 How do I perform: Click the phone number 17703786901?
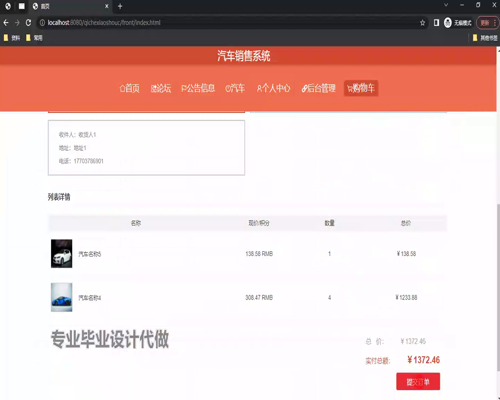pyautogui.click(x=88, y=161)
